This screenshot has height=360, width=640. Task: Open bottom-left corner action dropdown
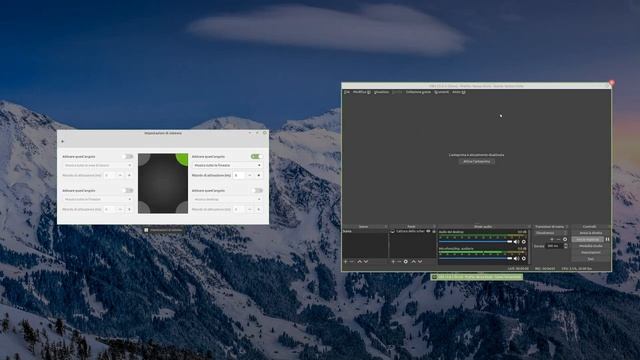[98, 199]
